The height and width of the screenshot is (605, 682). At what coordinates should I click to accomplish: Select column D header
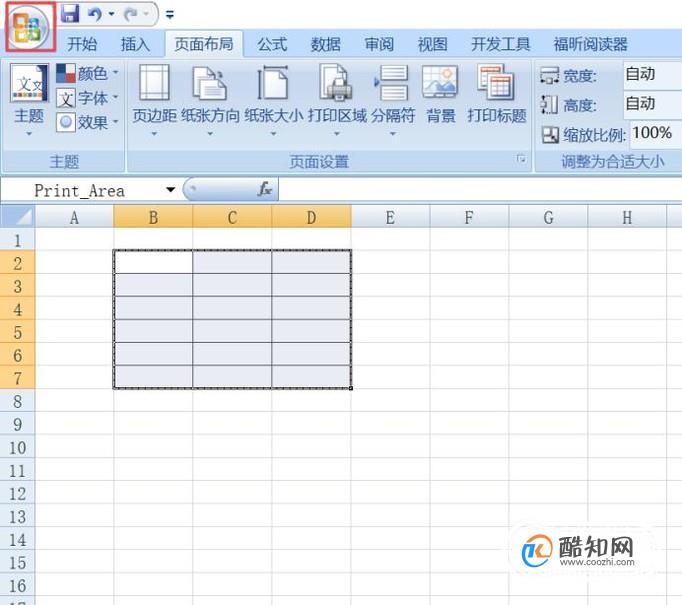coord(311,217)
